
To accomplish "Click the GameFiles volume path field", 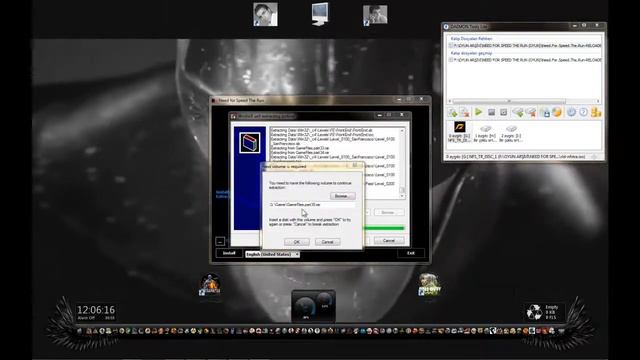I will (x=312, y=204).
